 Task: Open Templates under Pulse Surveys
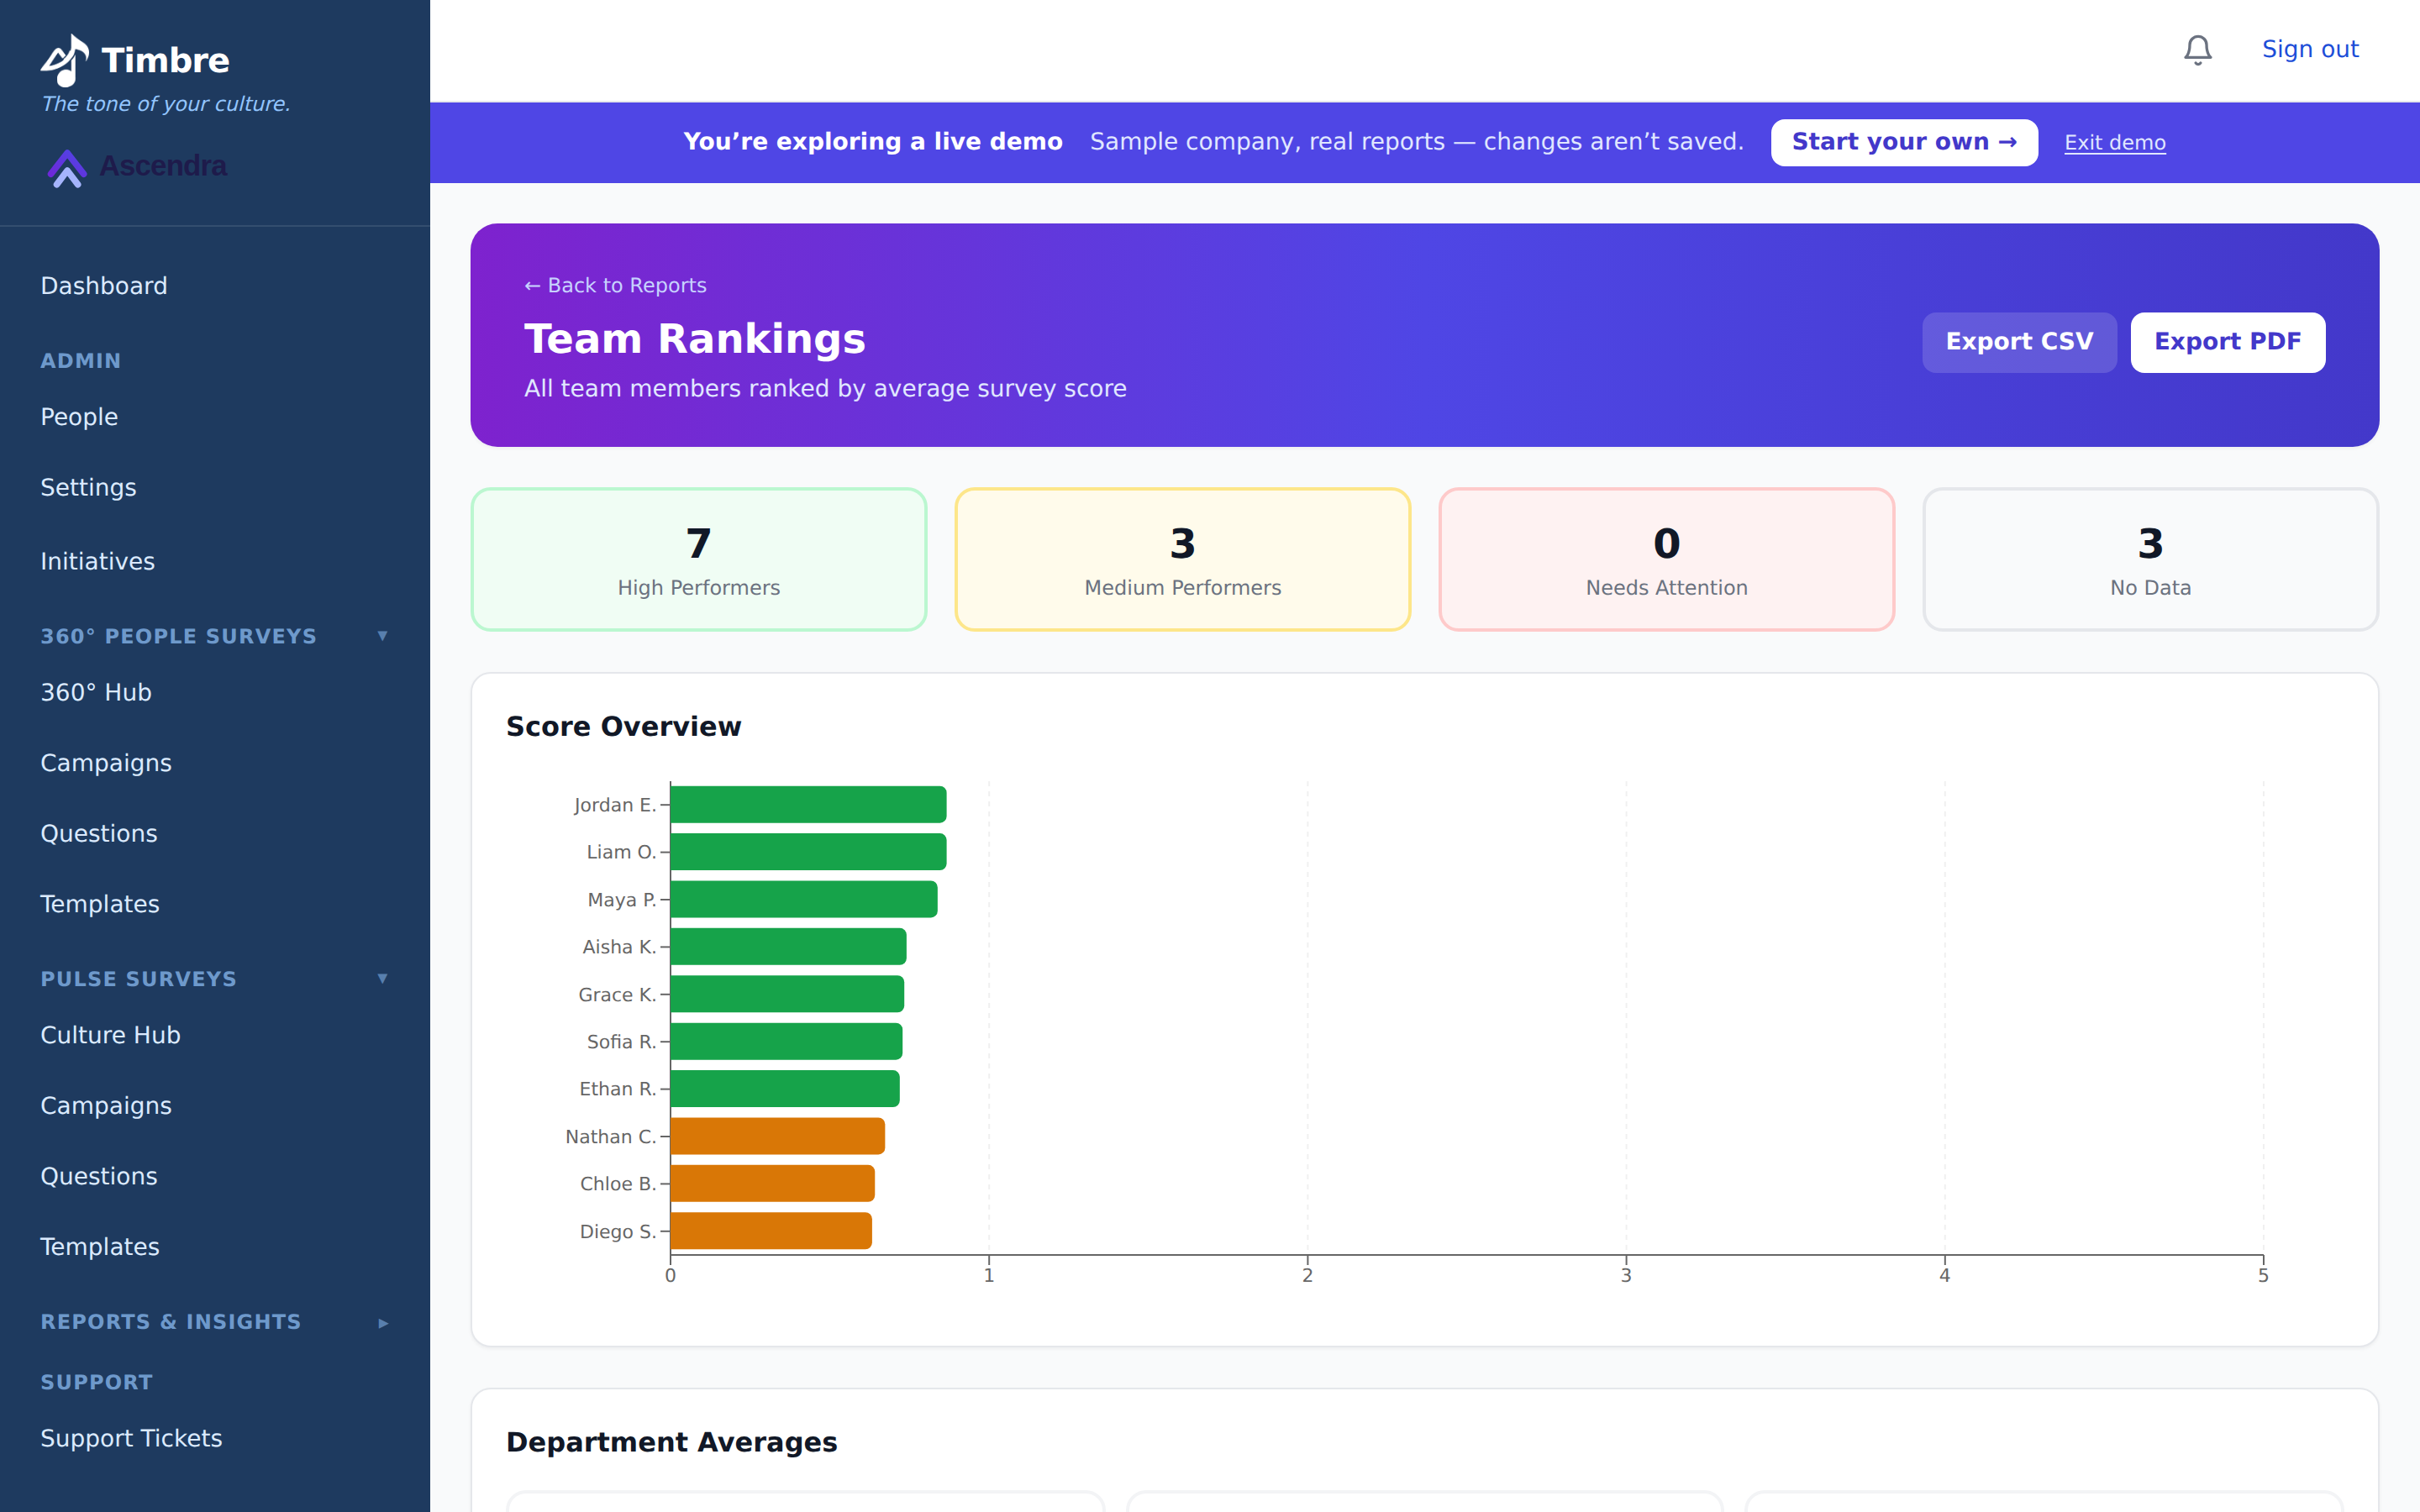click(x=100, y=1247)
